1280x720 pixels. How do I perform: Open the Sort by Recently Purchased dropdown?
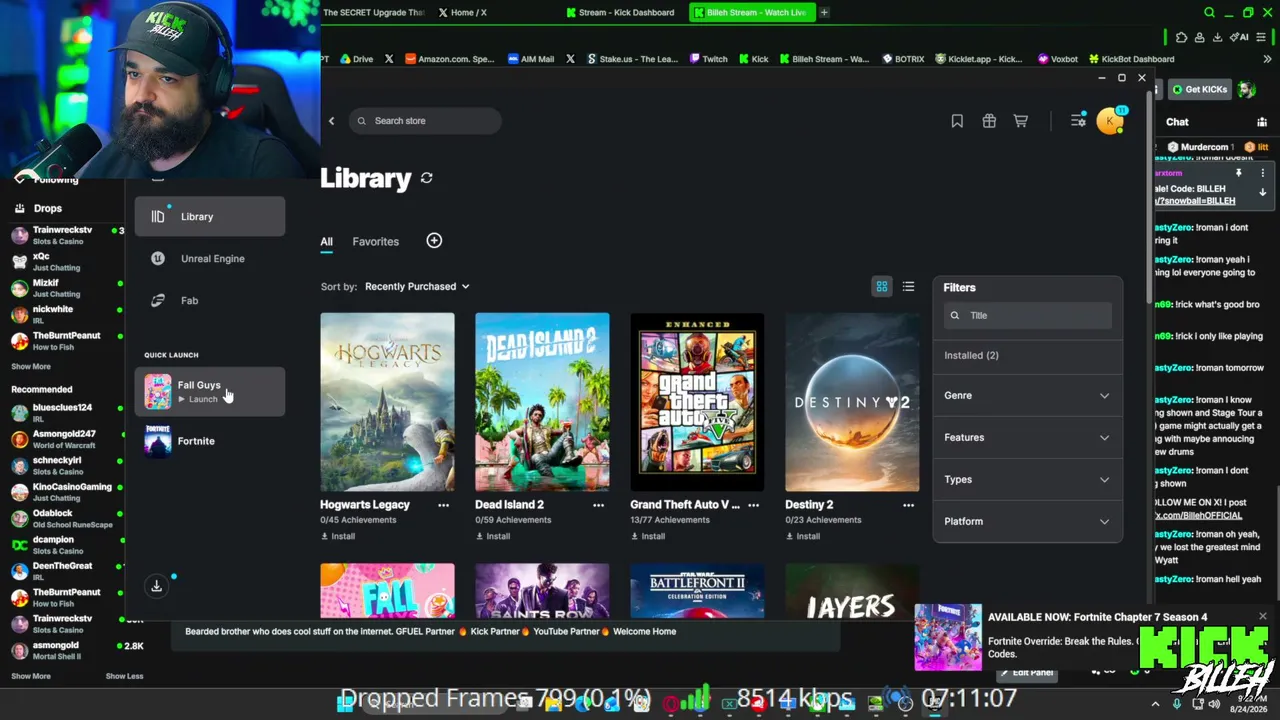click(417, 287)
